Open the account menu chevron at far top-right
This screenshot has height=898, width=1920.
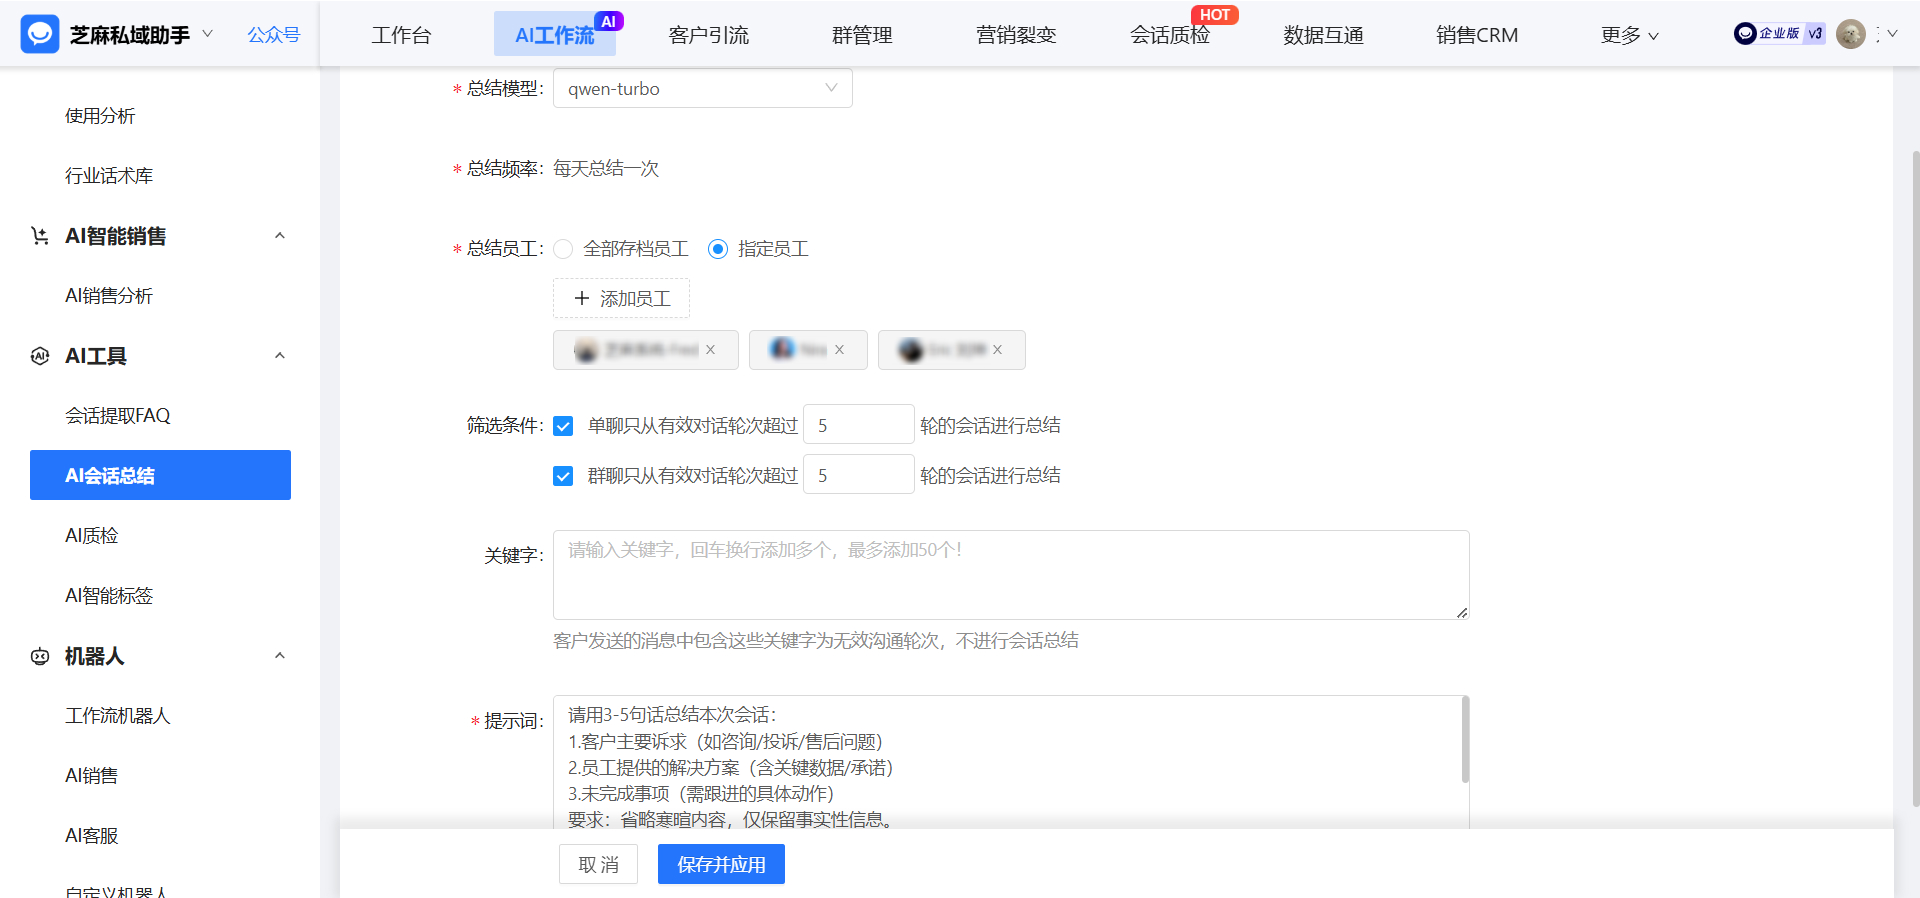pyautogui.click(x=1892, y=34)
